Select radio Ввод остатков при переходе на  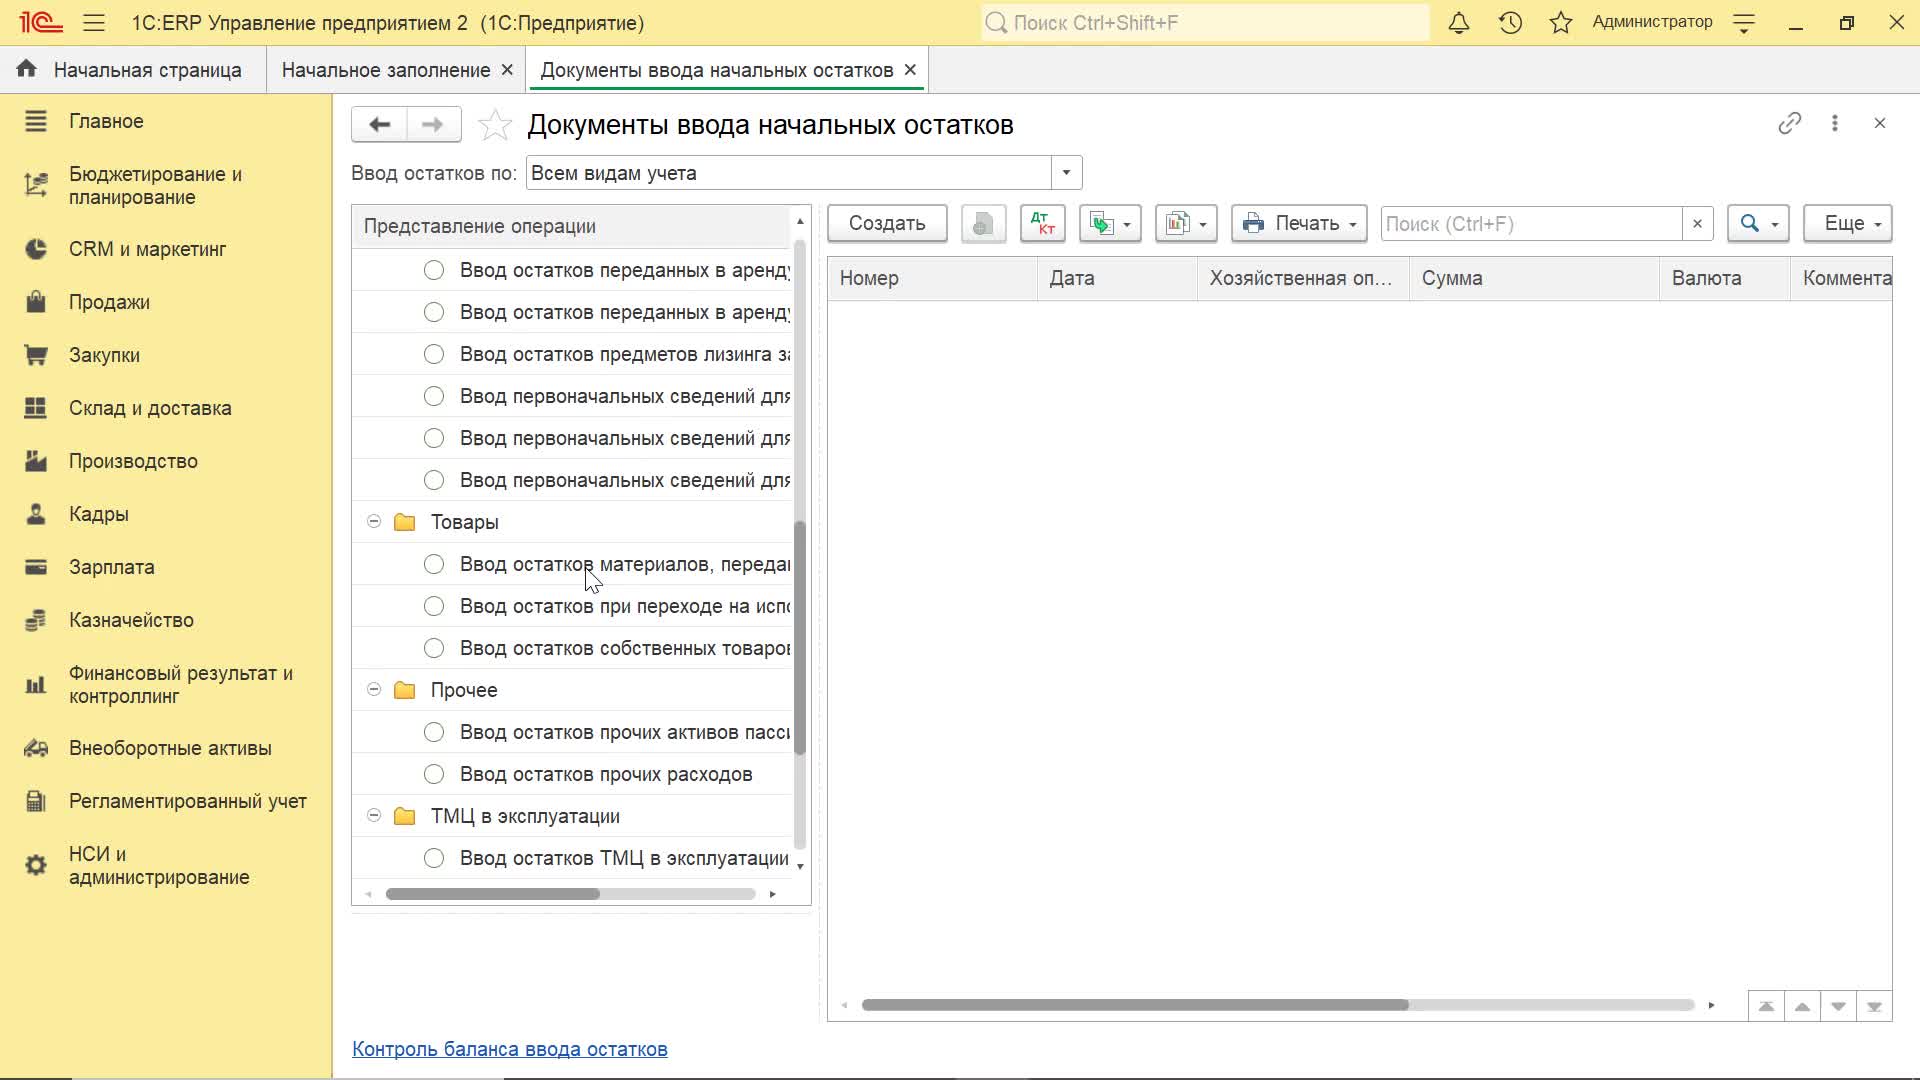click(x=434, y=606)
